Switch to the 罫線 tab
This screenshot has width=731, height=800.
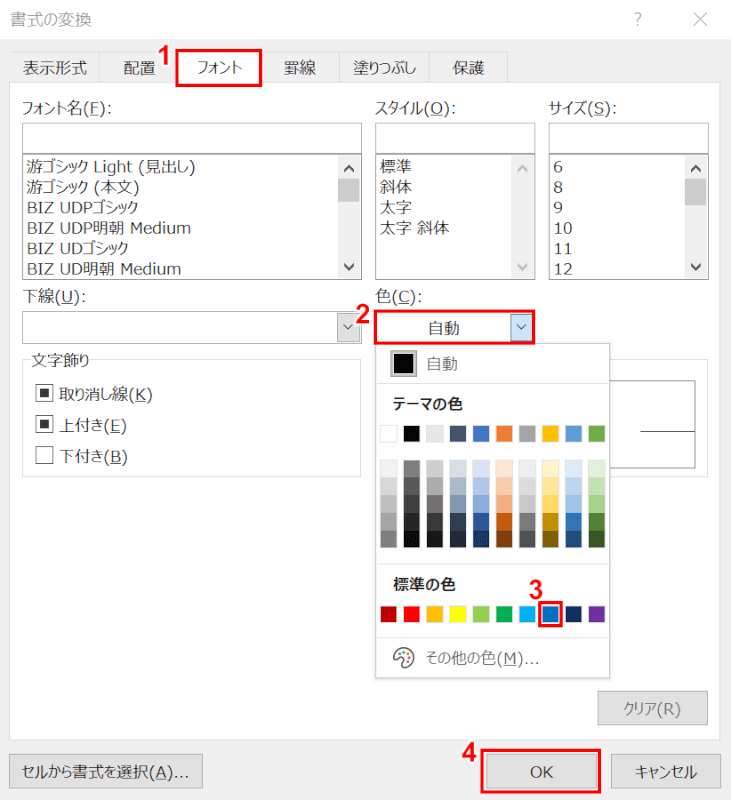point(299,68)
